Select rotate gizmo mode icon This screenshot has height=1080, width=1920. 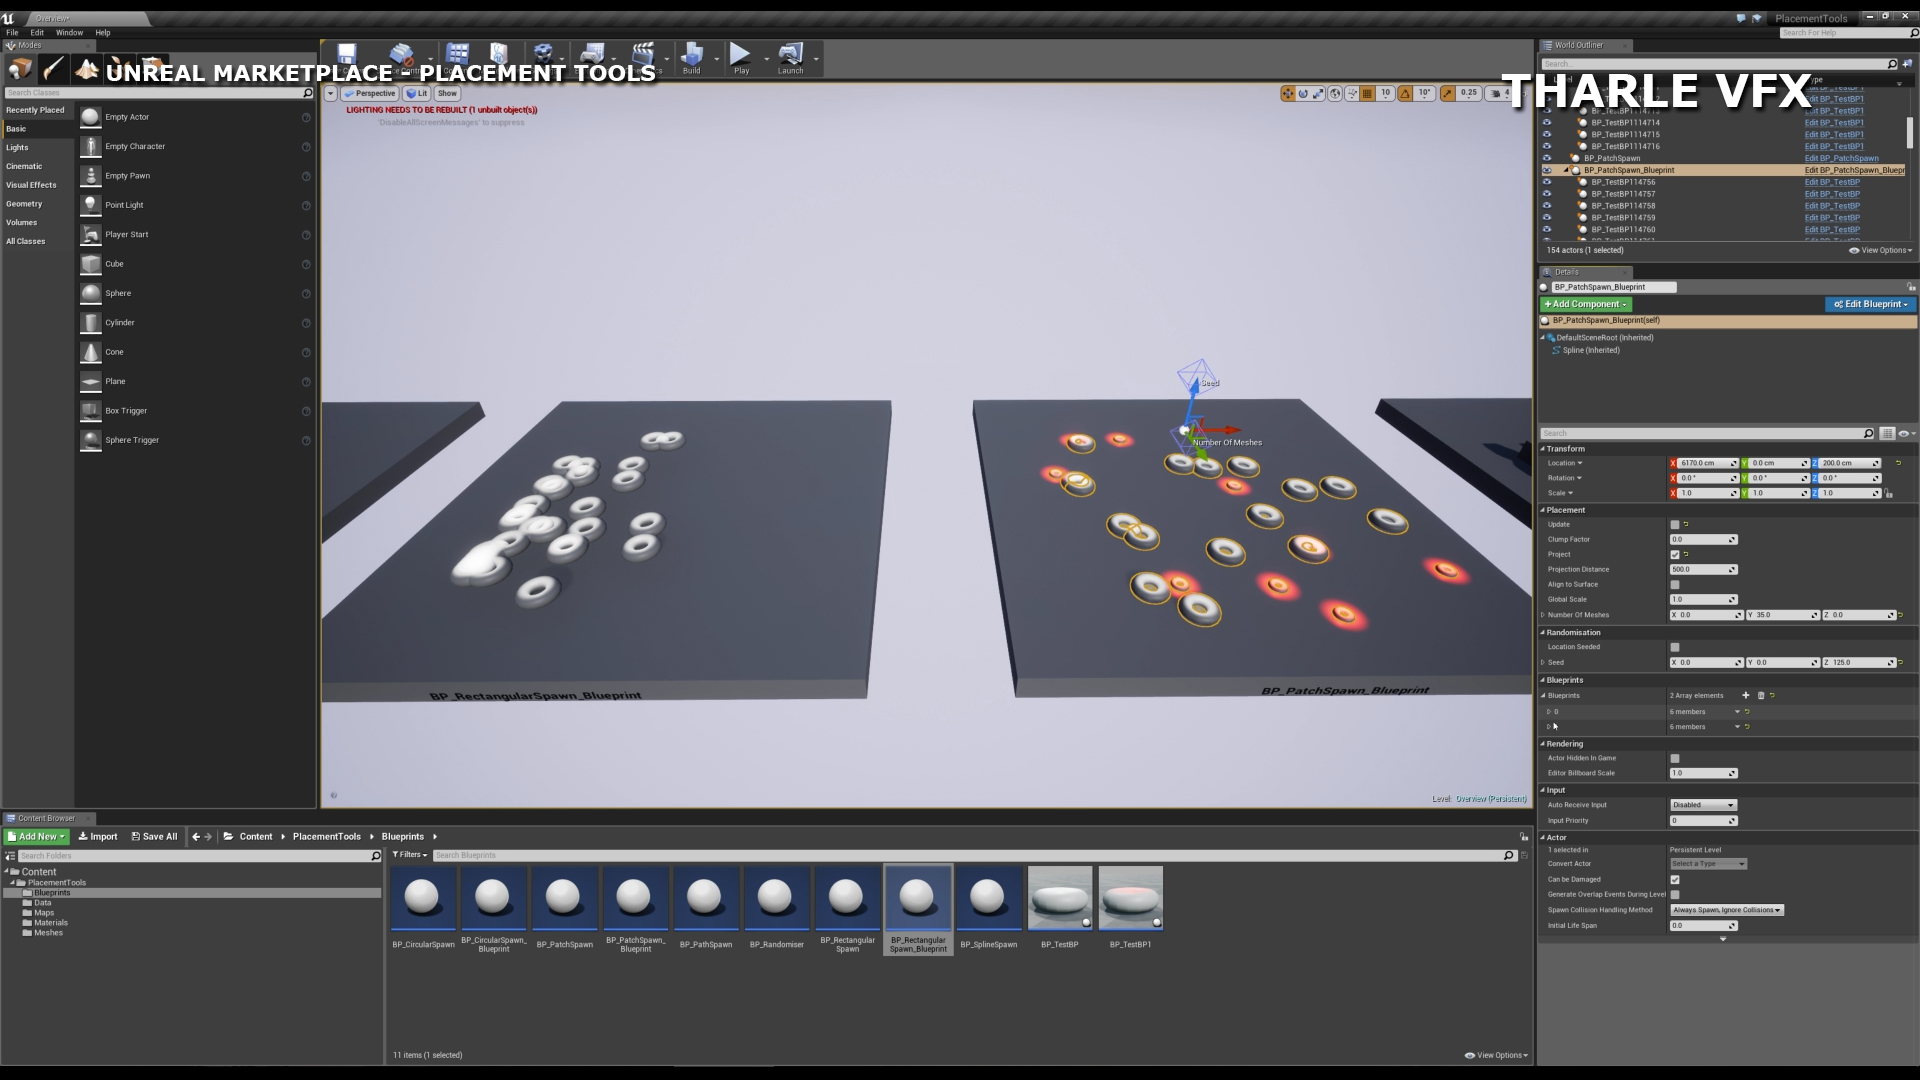[x=1303, y=93]
